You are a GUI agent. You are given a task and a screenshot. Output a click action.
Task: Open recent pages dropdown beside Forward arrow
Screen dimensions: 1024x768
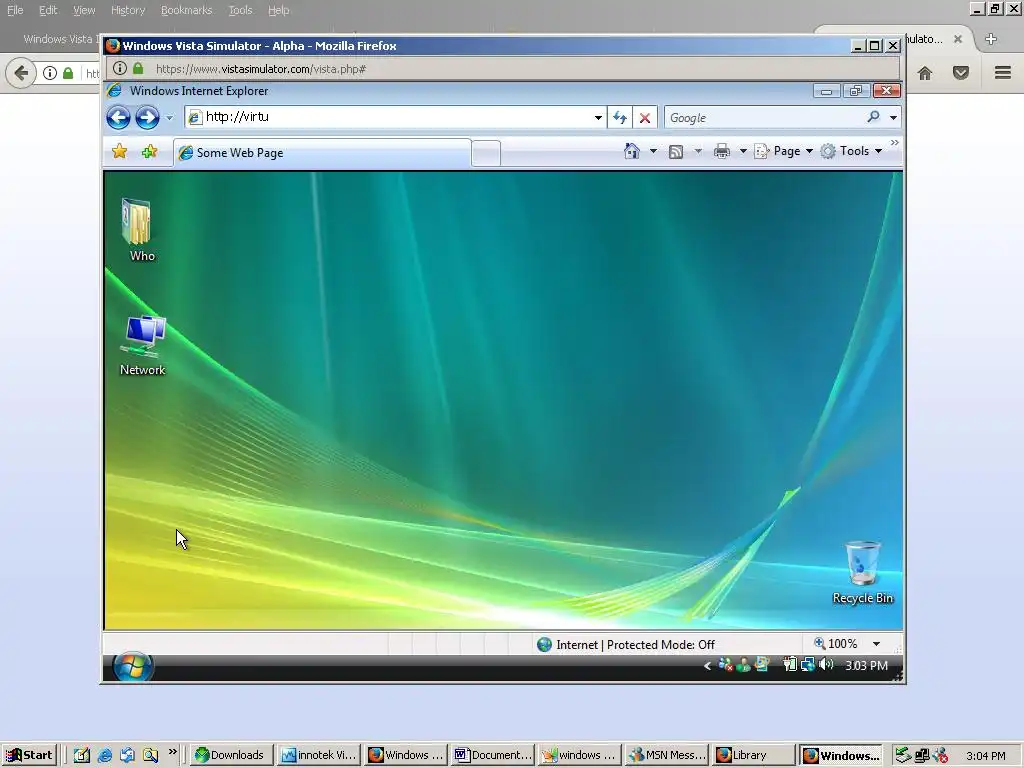(169, 118)
